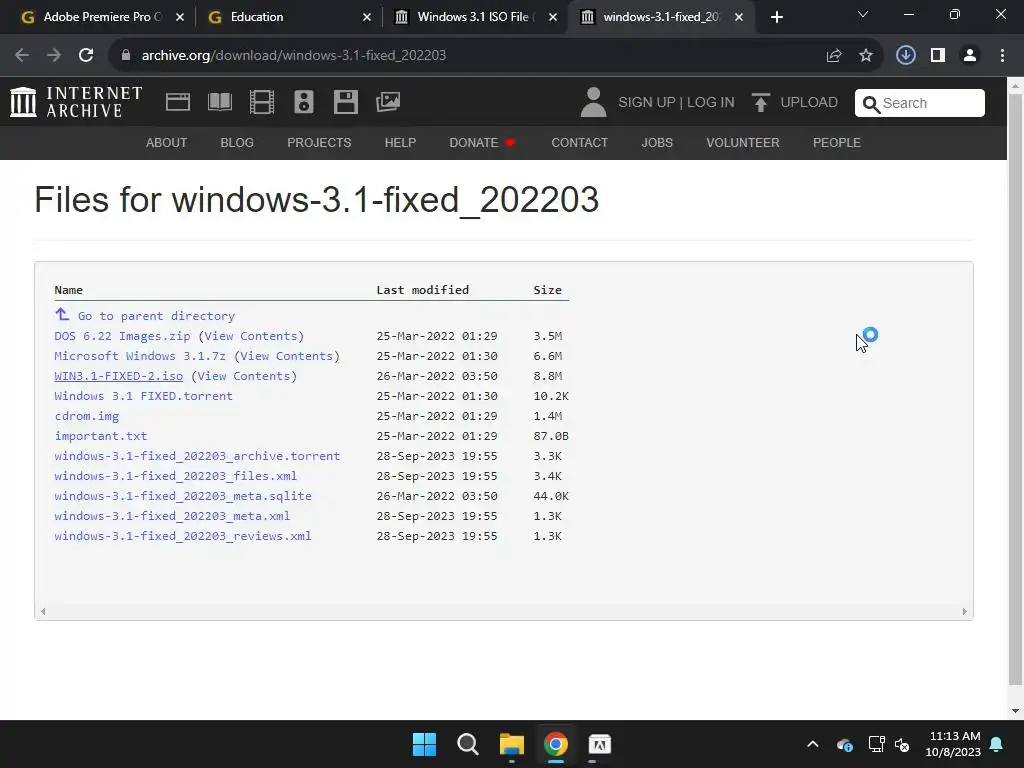View site information lock icon
Image resolution: width=1024 pixels, height=768 pixels.
(126, 56)
